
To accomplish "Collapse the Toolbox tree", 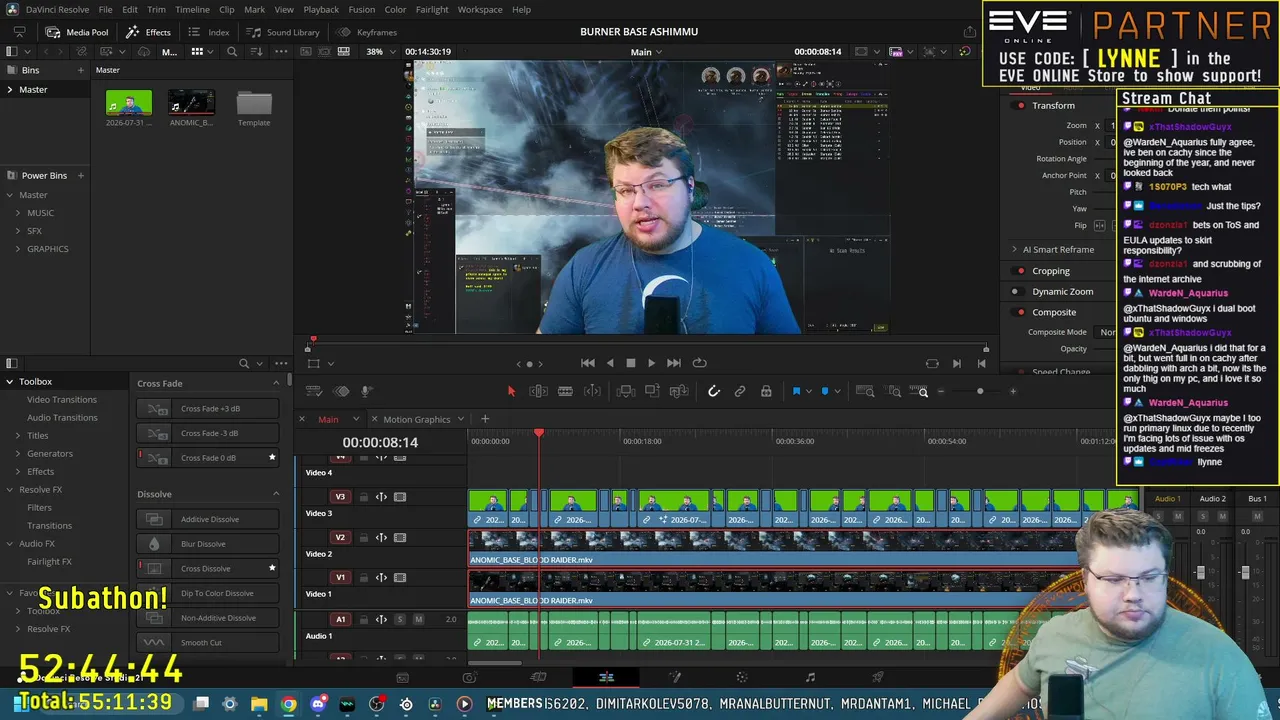I will [x=10, y=382].
